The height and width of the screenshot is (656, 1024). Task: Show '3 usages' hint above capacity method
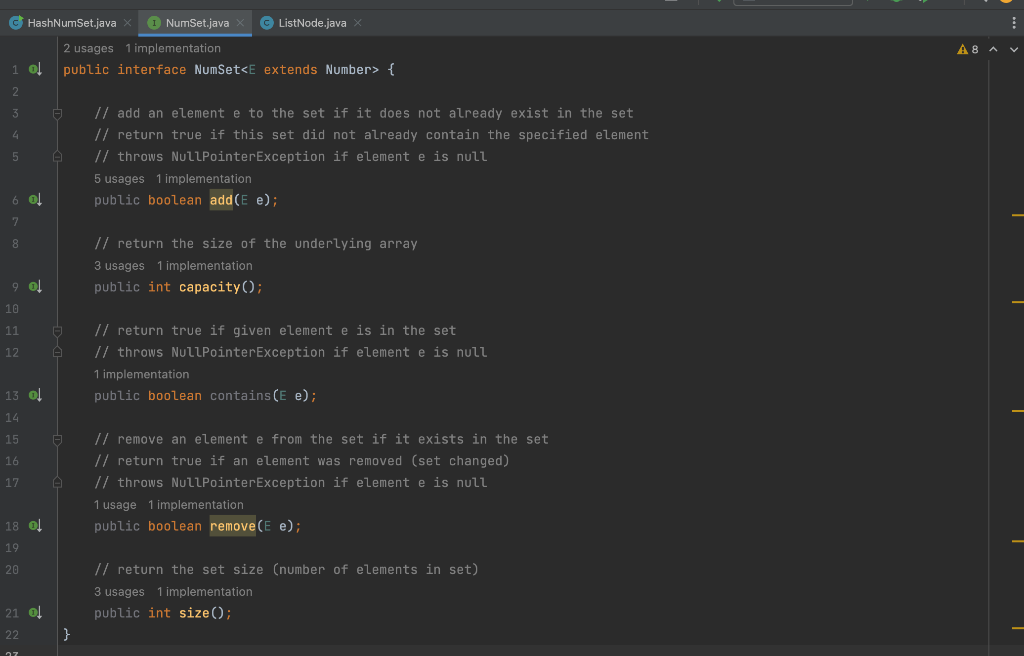(x=119, y=266)
